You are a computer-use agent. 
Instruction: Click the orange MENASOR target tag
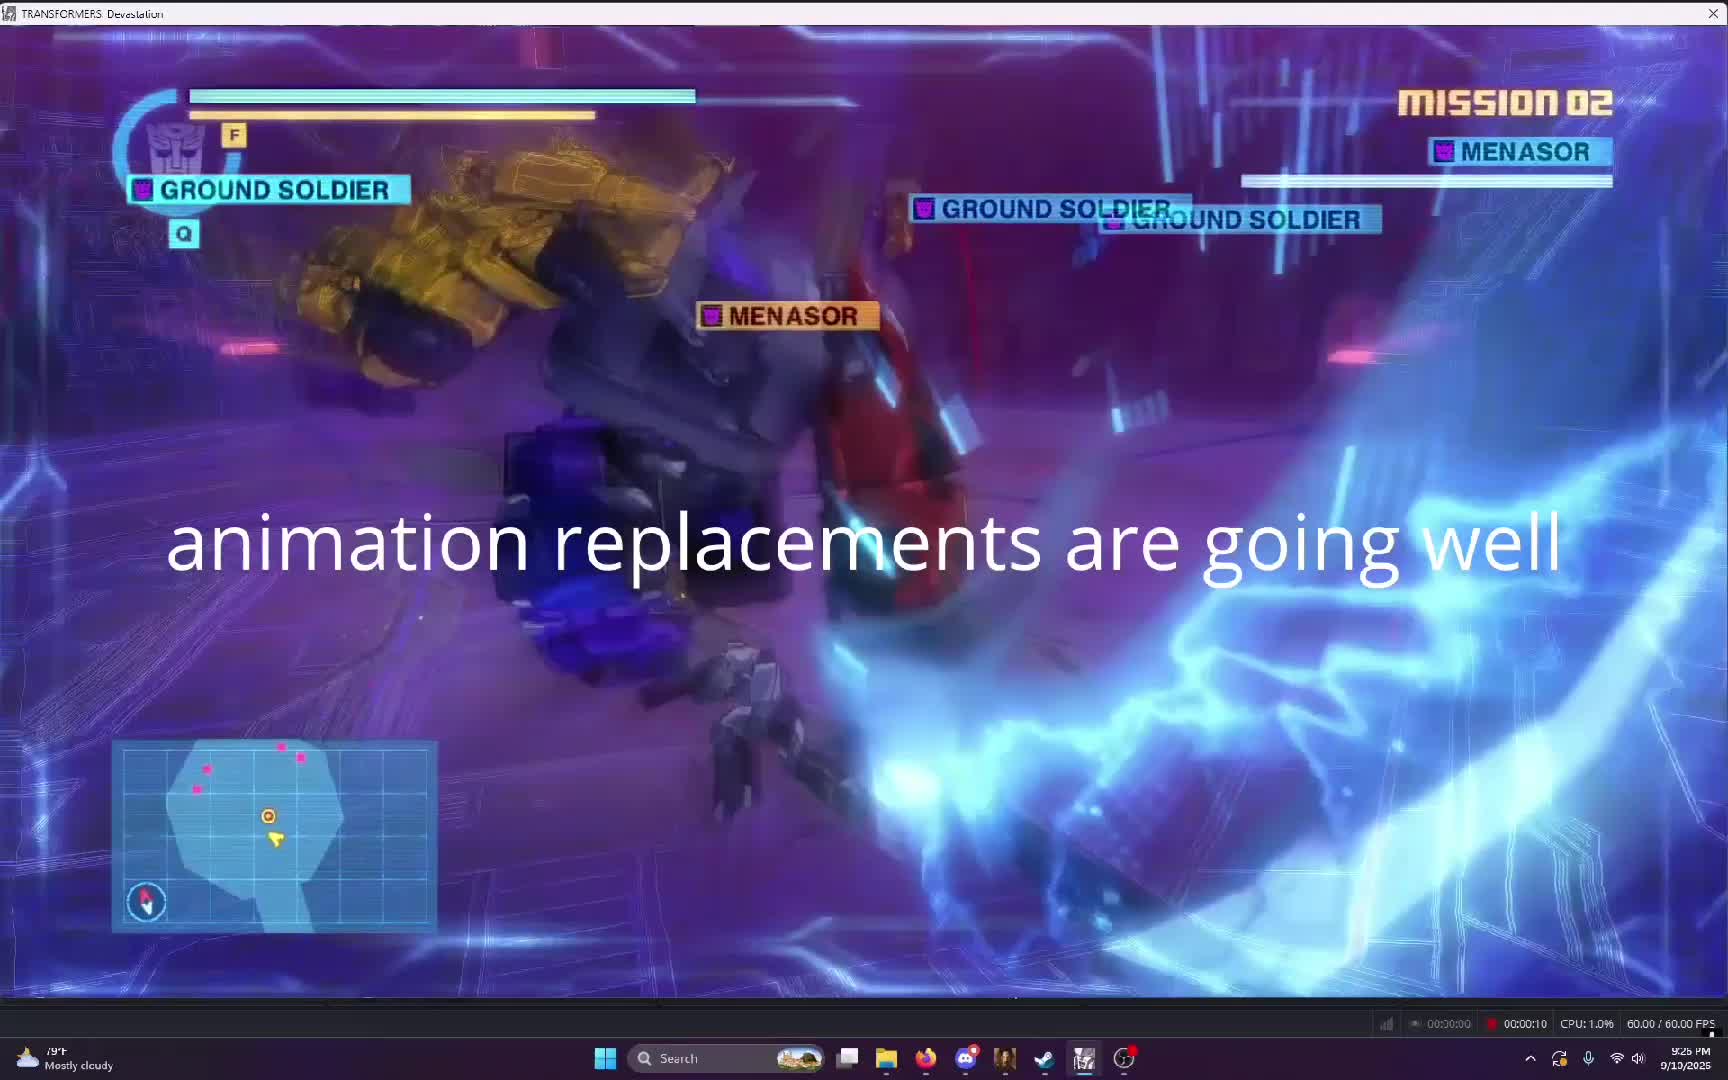coord(788,316)
